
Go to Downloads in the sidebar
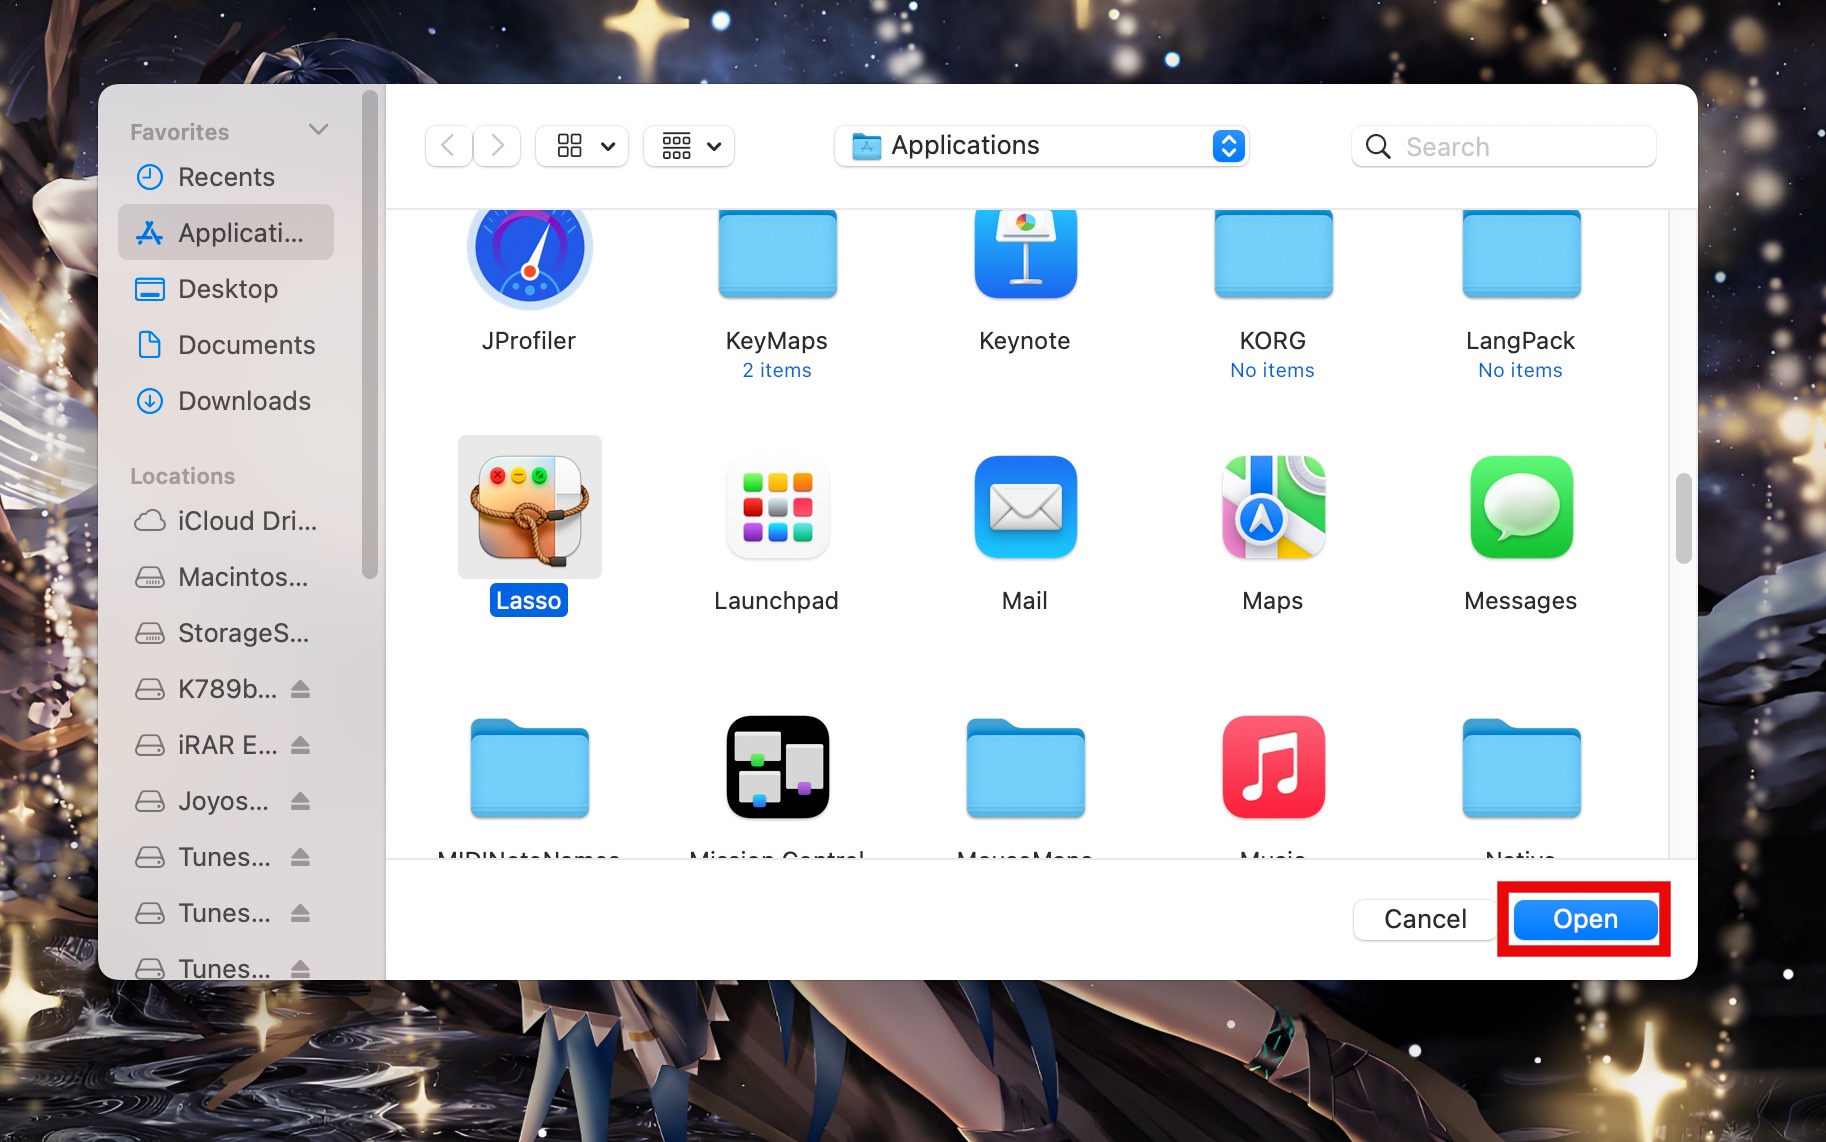tap(244, 401)
